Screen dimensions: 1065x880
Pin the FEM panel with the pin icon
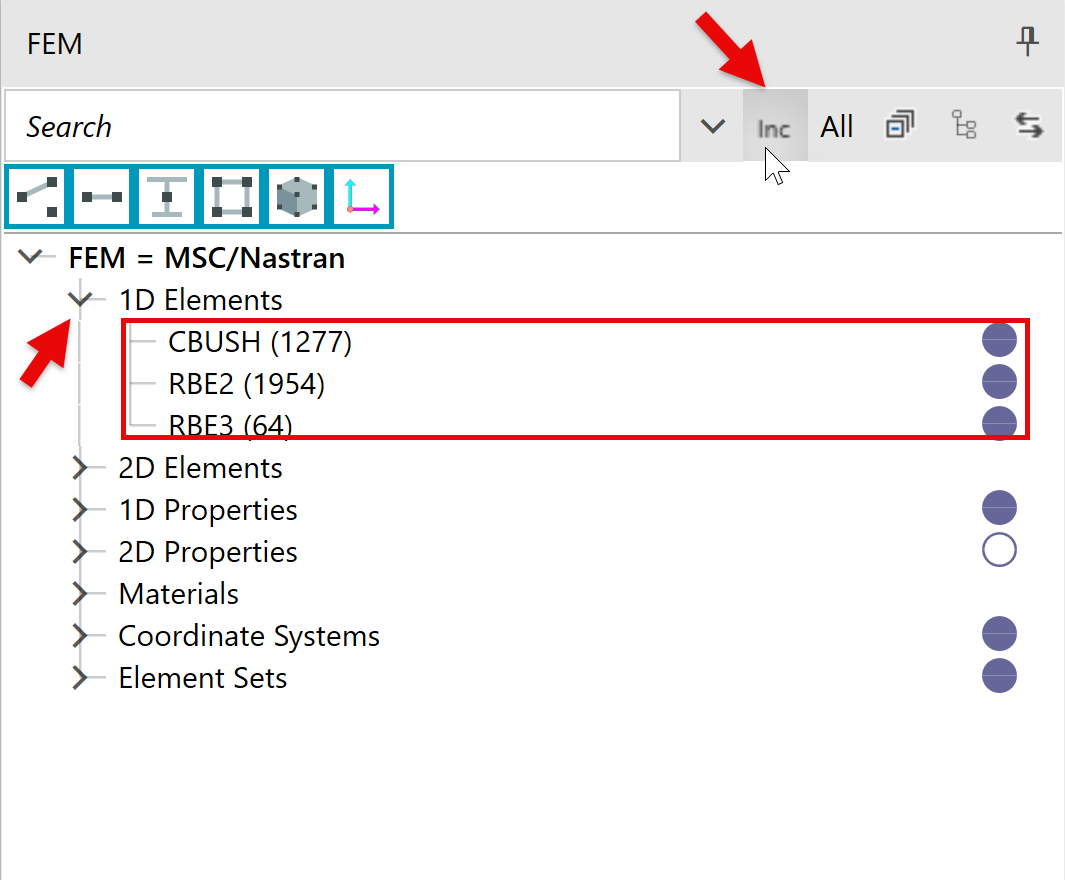(1027, 42)
